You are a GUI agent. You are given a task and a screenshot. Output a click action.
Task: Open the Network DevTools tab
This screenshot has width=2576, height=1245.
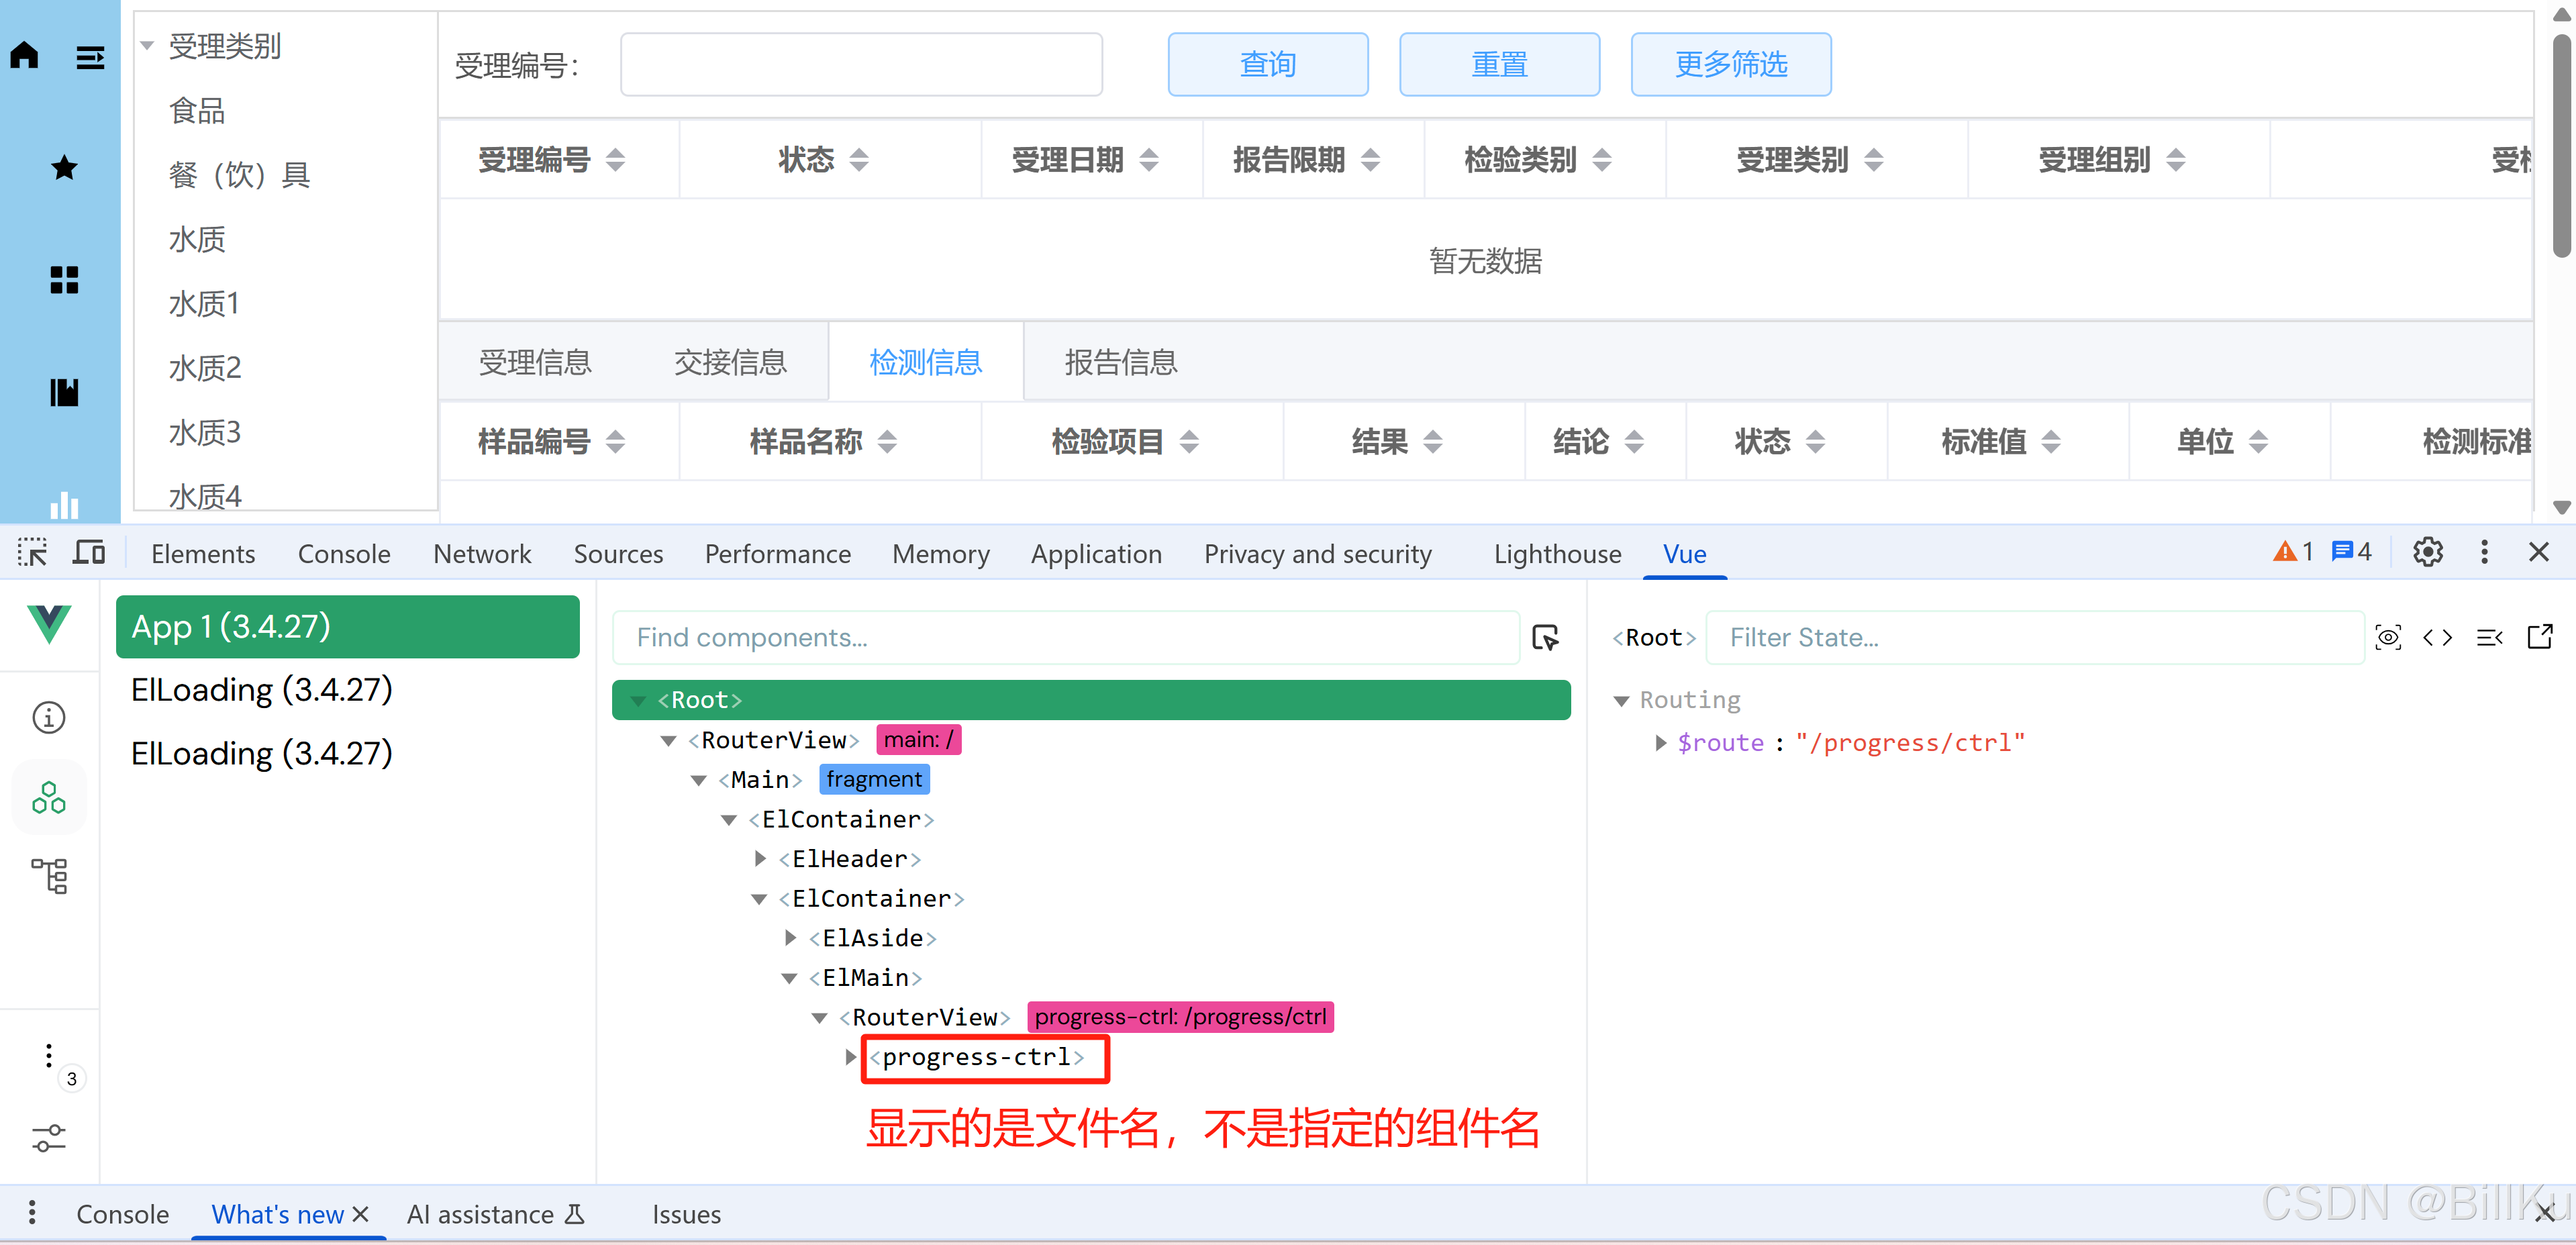point(482,554)
